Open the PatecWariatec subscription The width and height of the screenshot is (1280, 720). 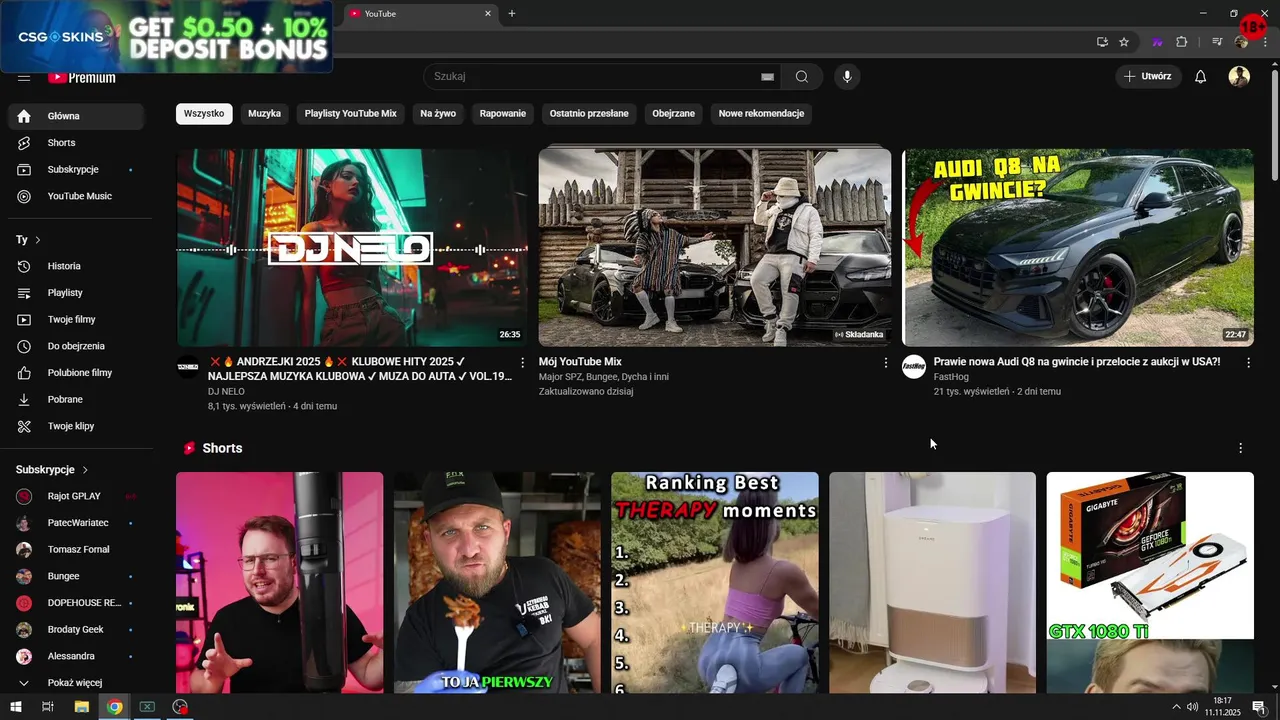click(x=76, y=523)
